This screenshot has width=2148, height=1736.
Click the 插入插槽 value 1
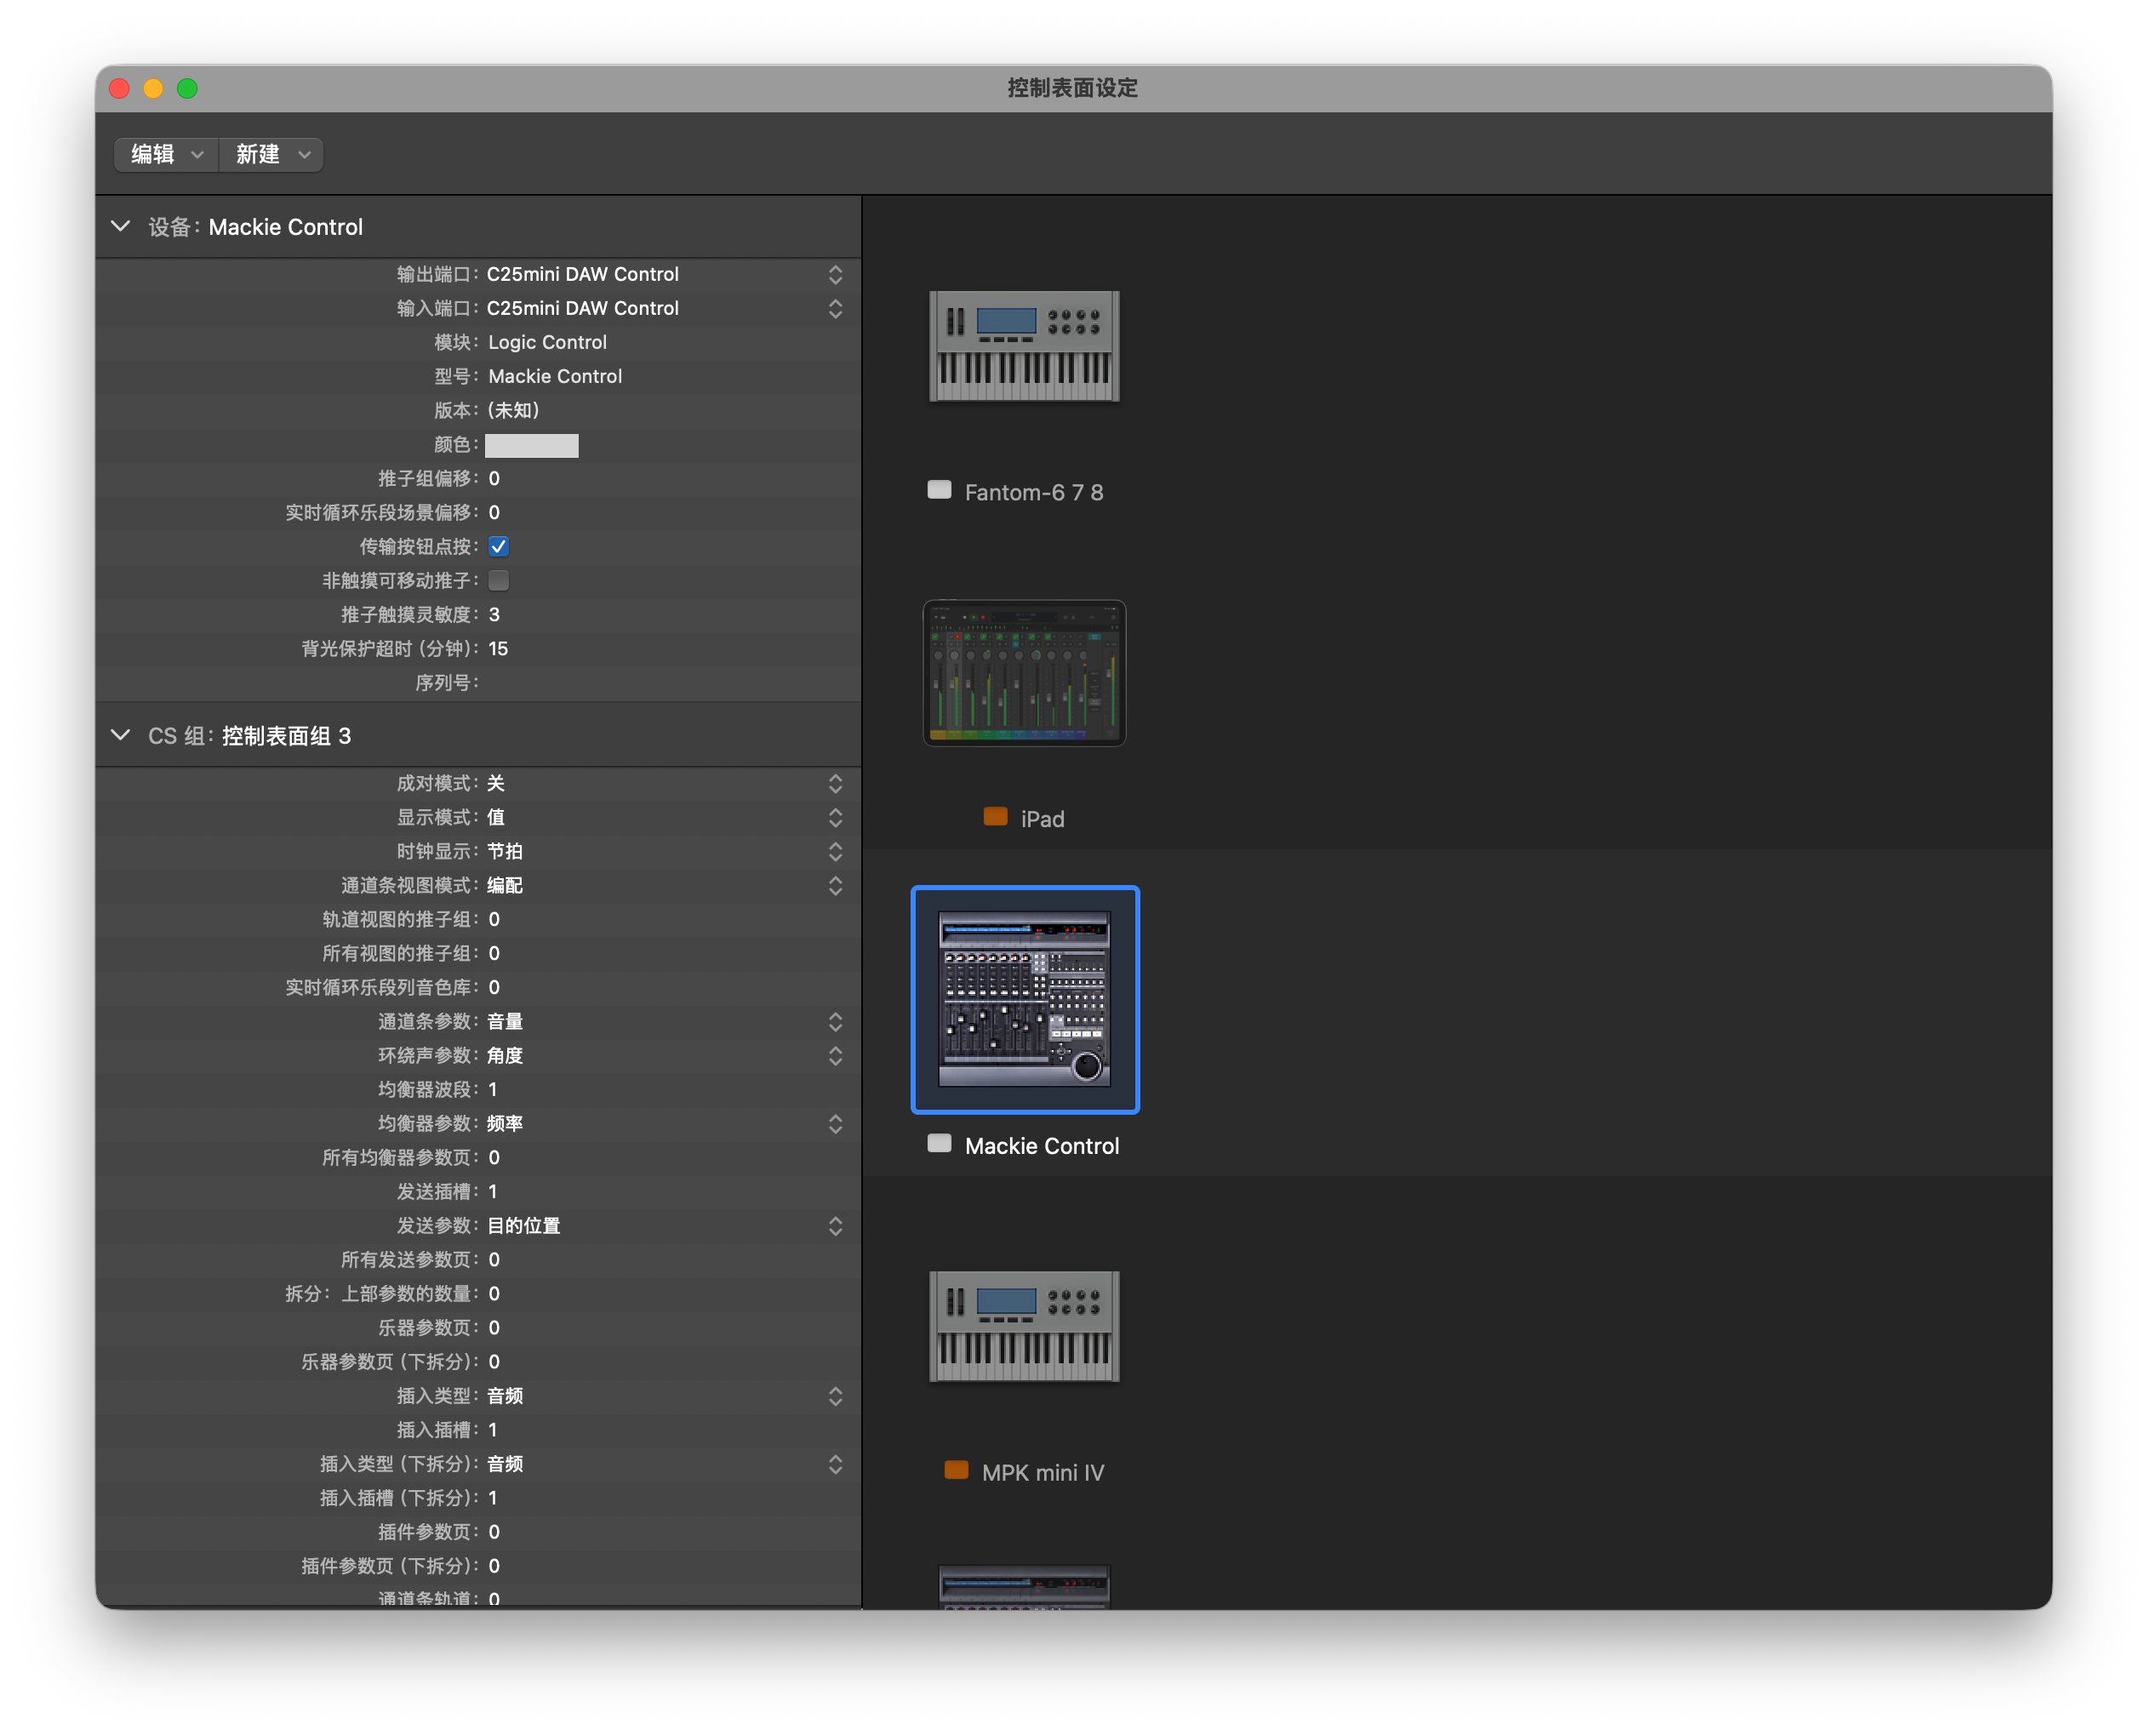(493, 1430)
